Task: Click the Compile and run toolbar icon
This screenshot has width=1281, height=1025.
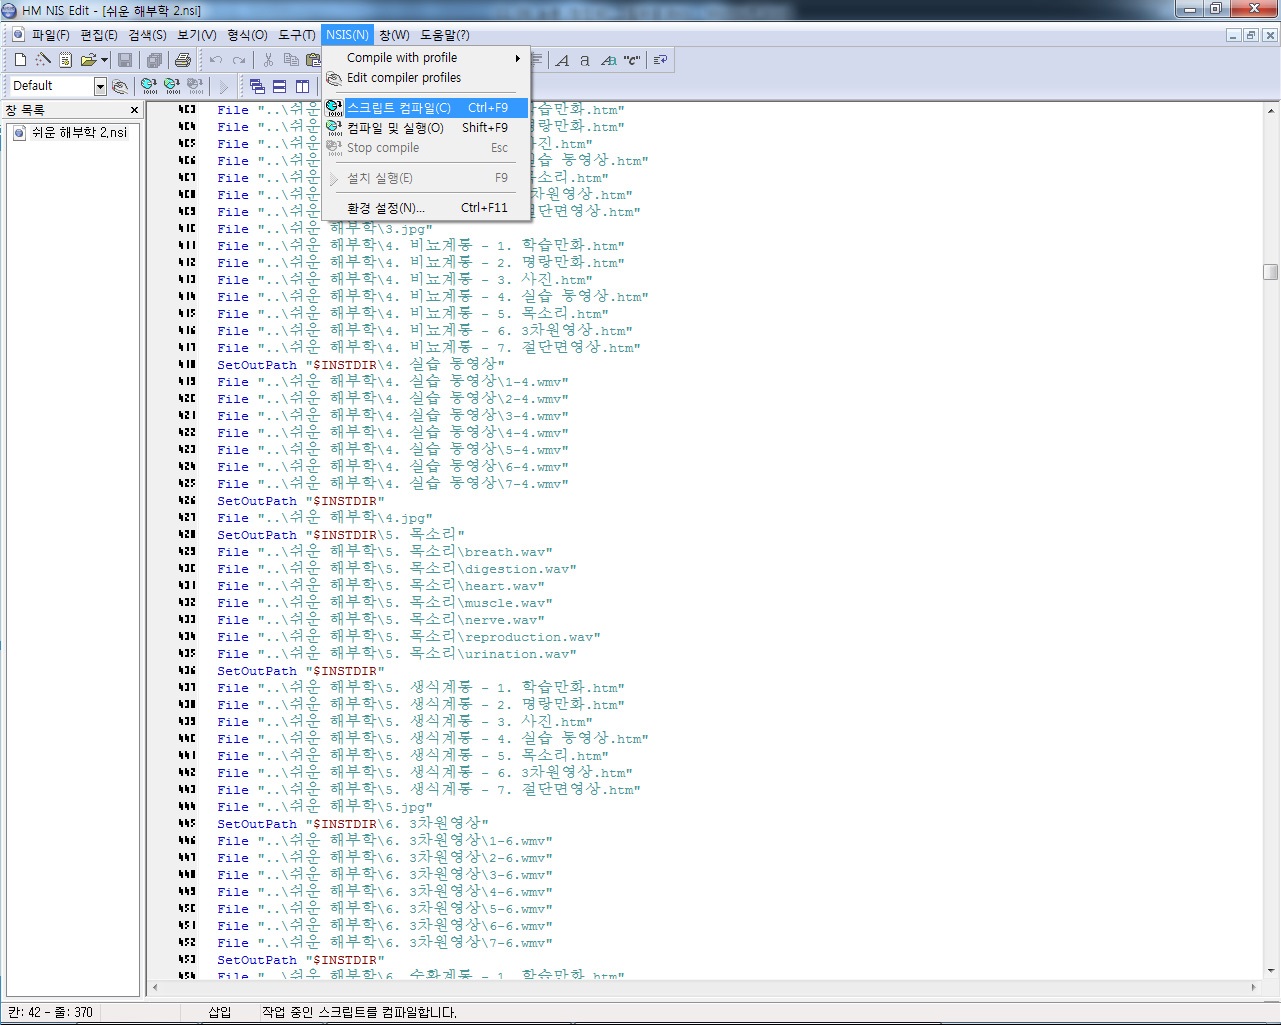Action: tap(172, 86)
